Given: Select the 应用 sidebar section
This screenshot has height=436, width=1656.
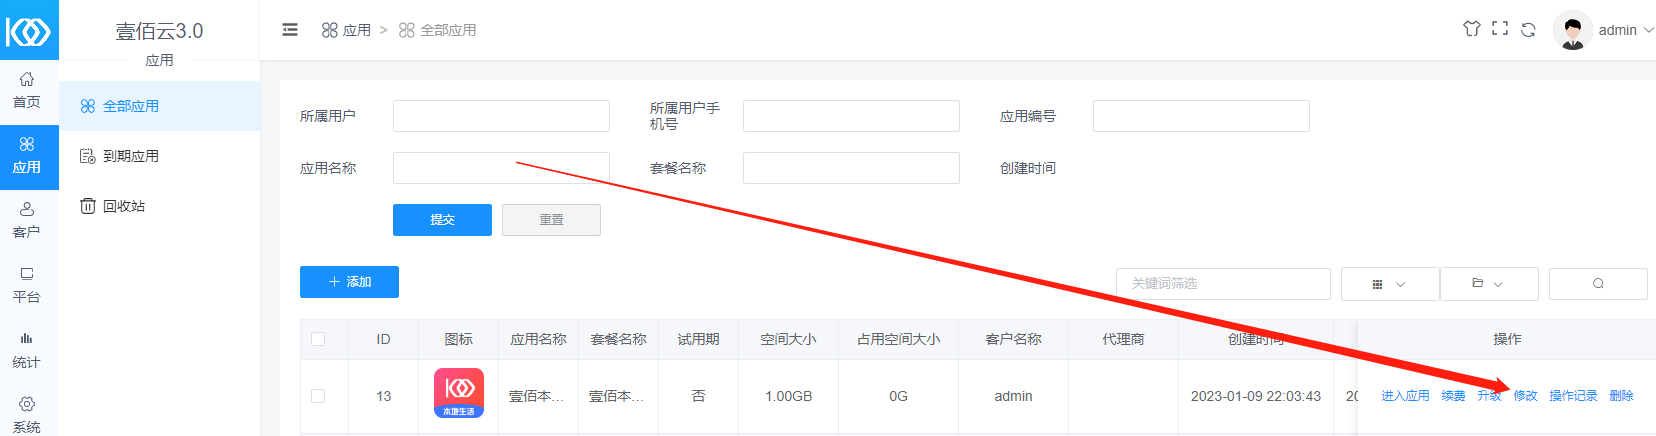Looking at the screenshot, I should pyautogui.click(x=27, y=156).
